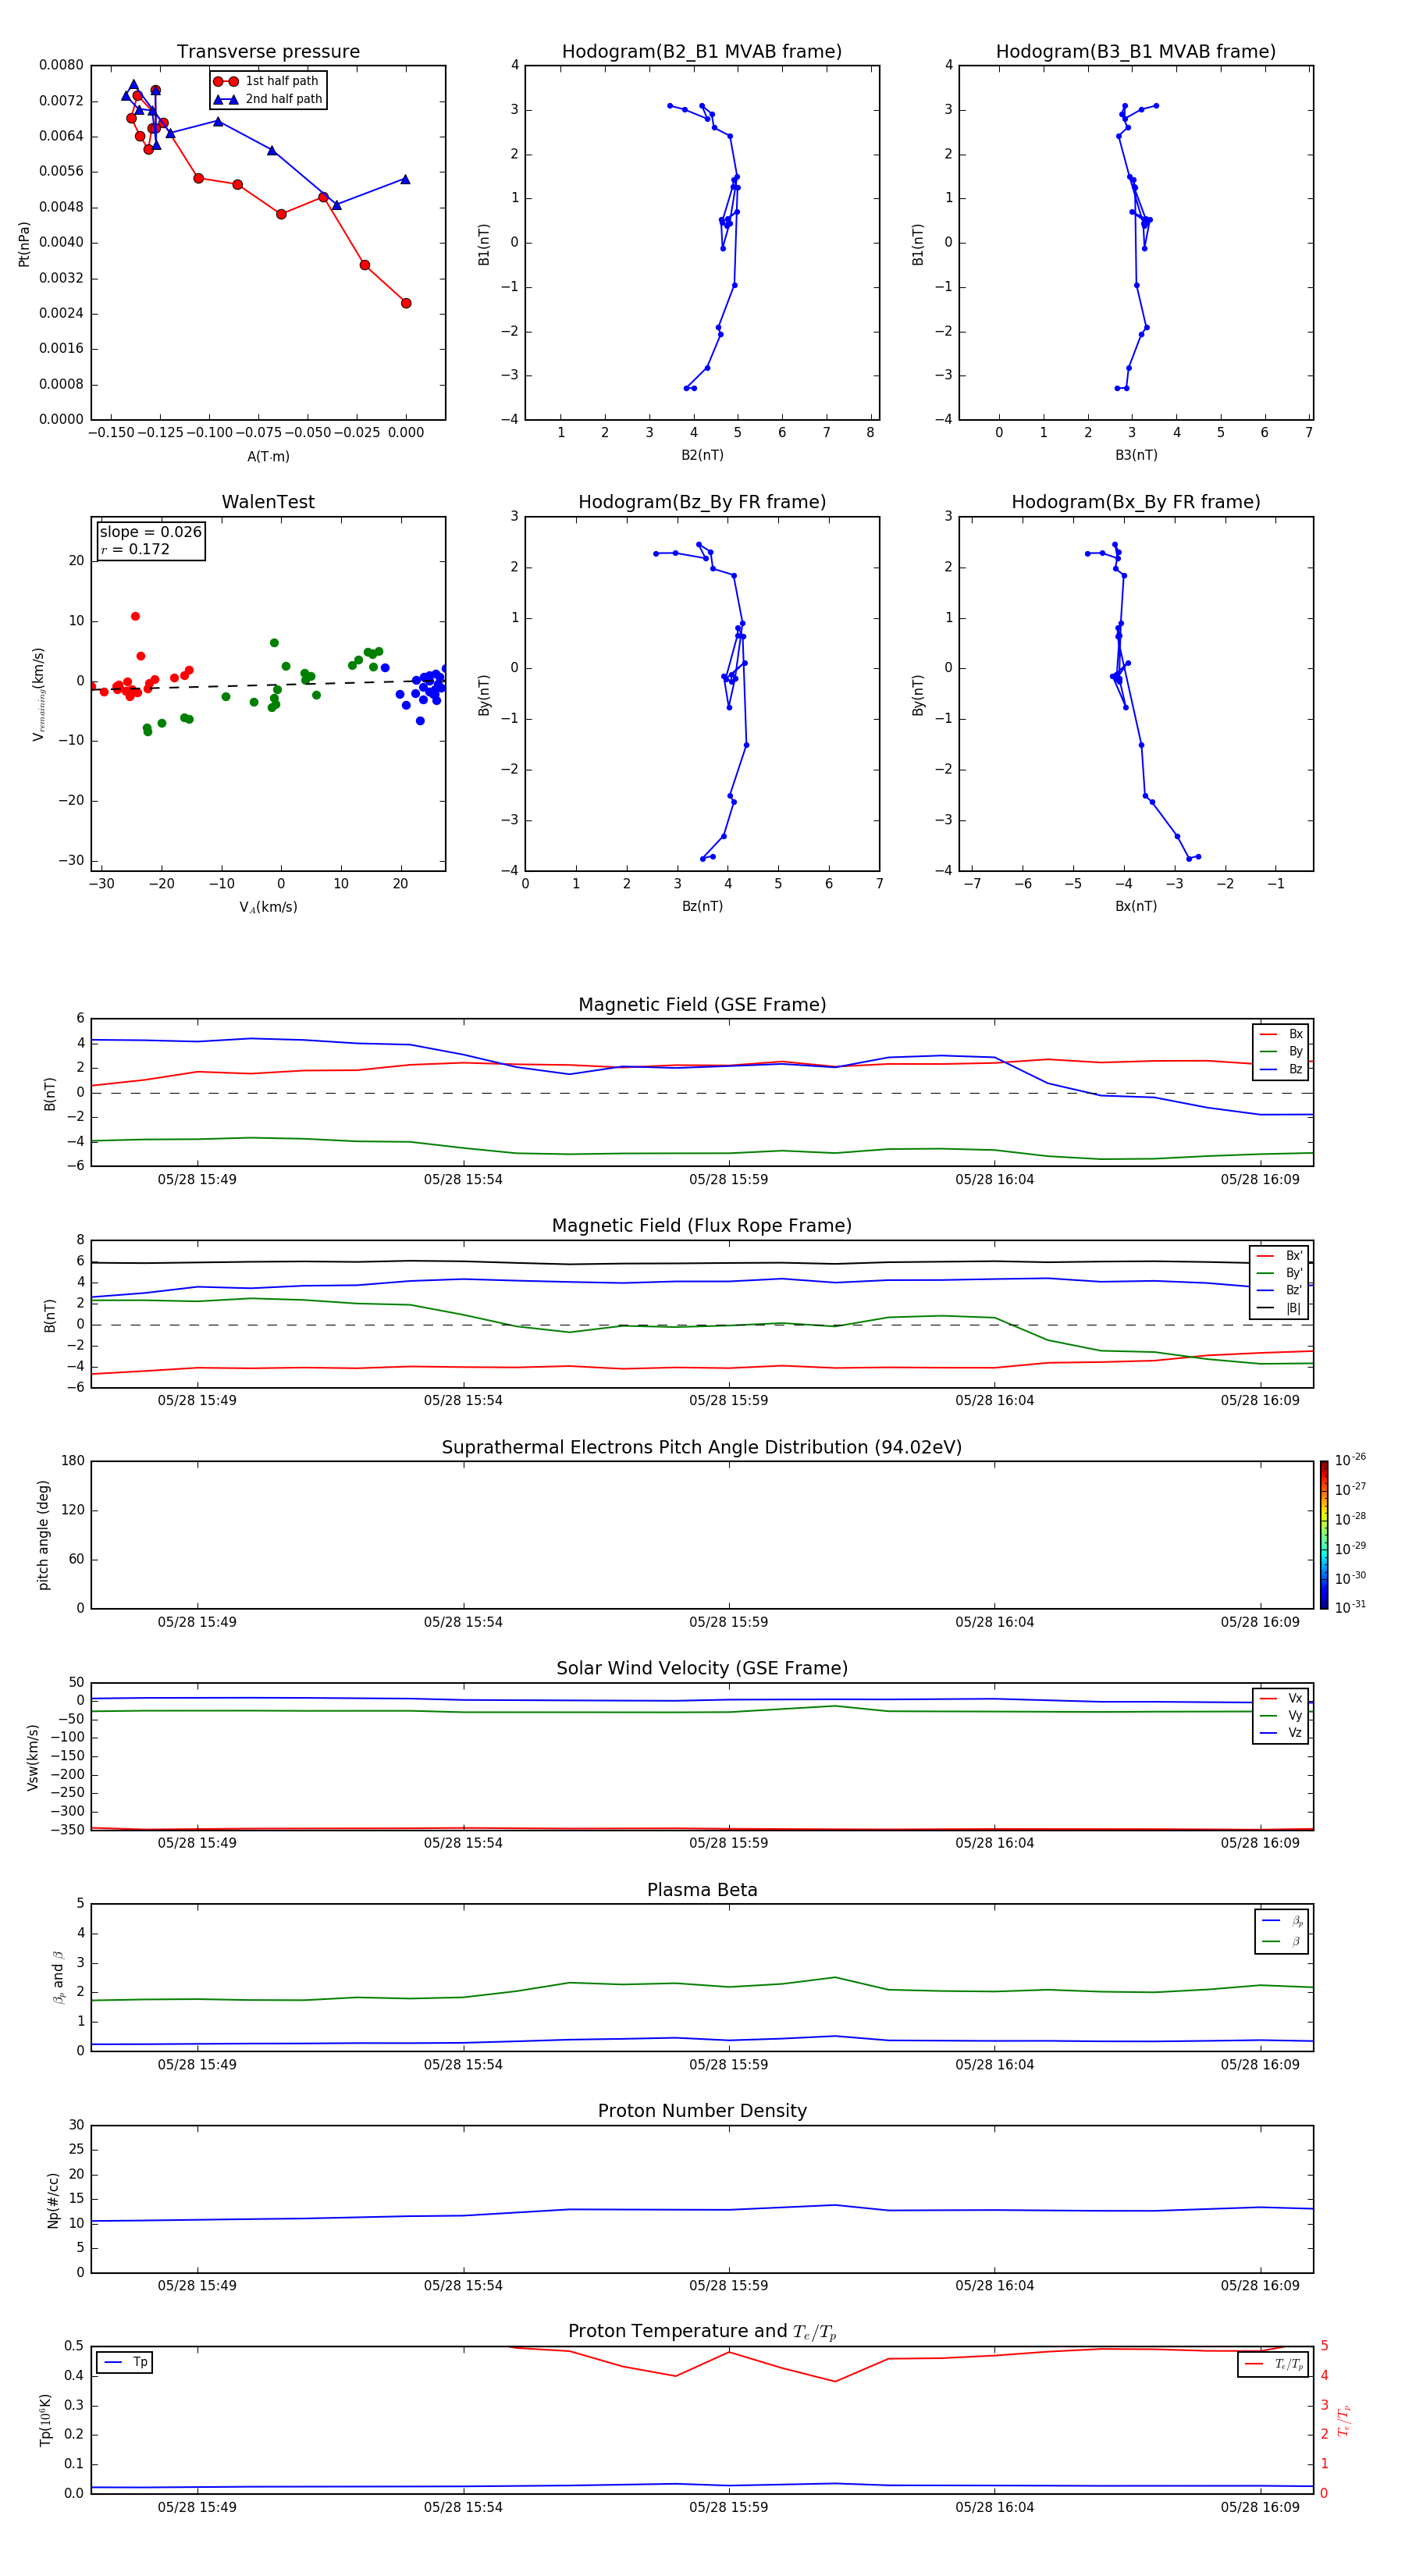This screenshot has height=2576, width=1405.
Task: Click the Suprathermal Electrons Pitch Angle Distribution title
Action: 702,1447
